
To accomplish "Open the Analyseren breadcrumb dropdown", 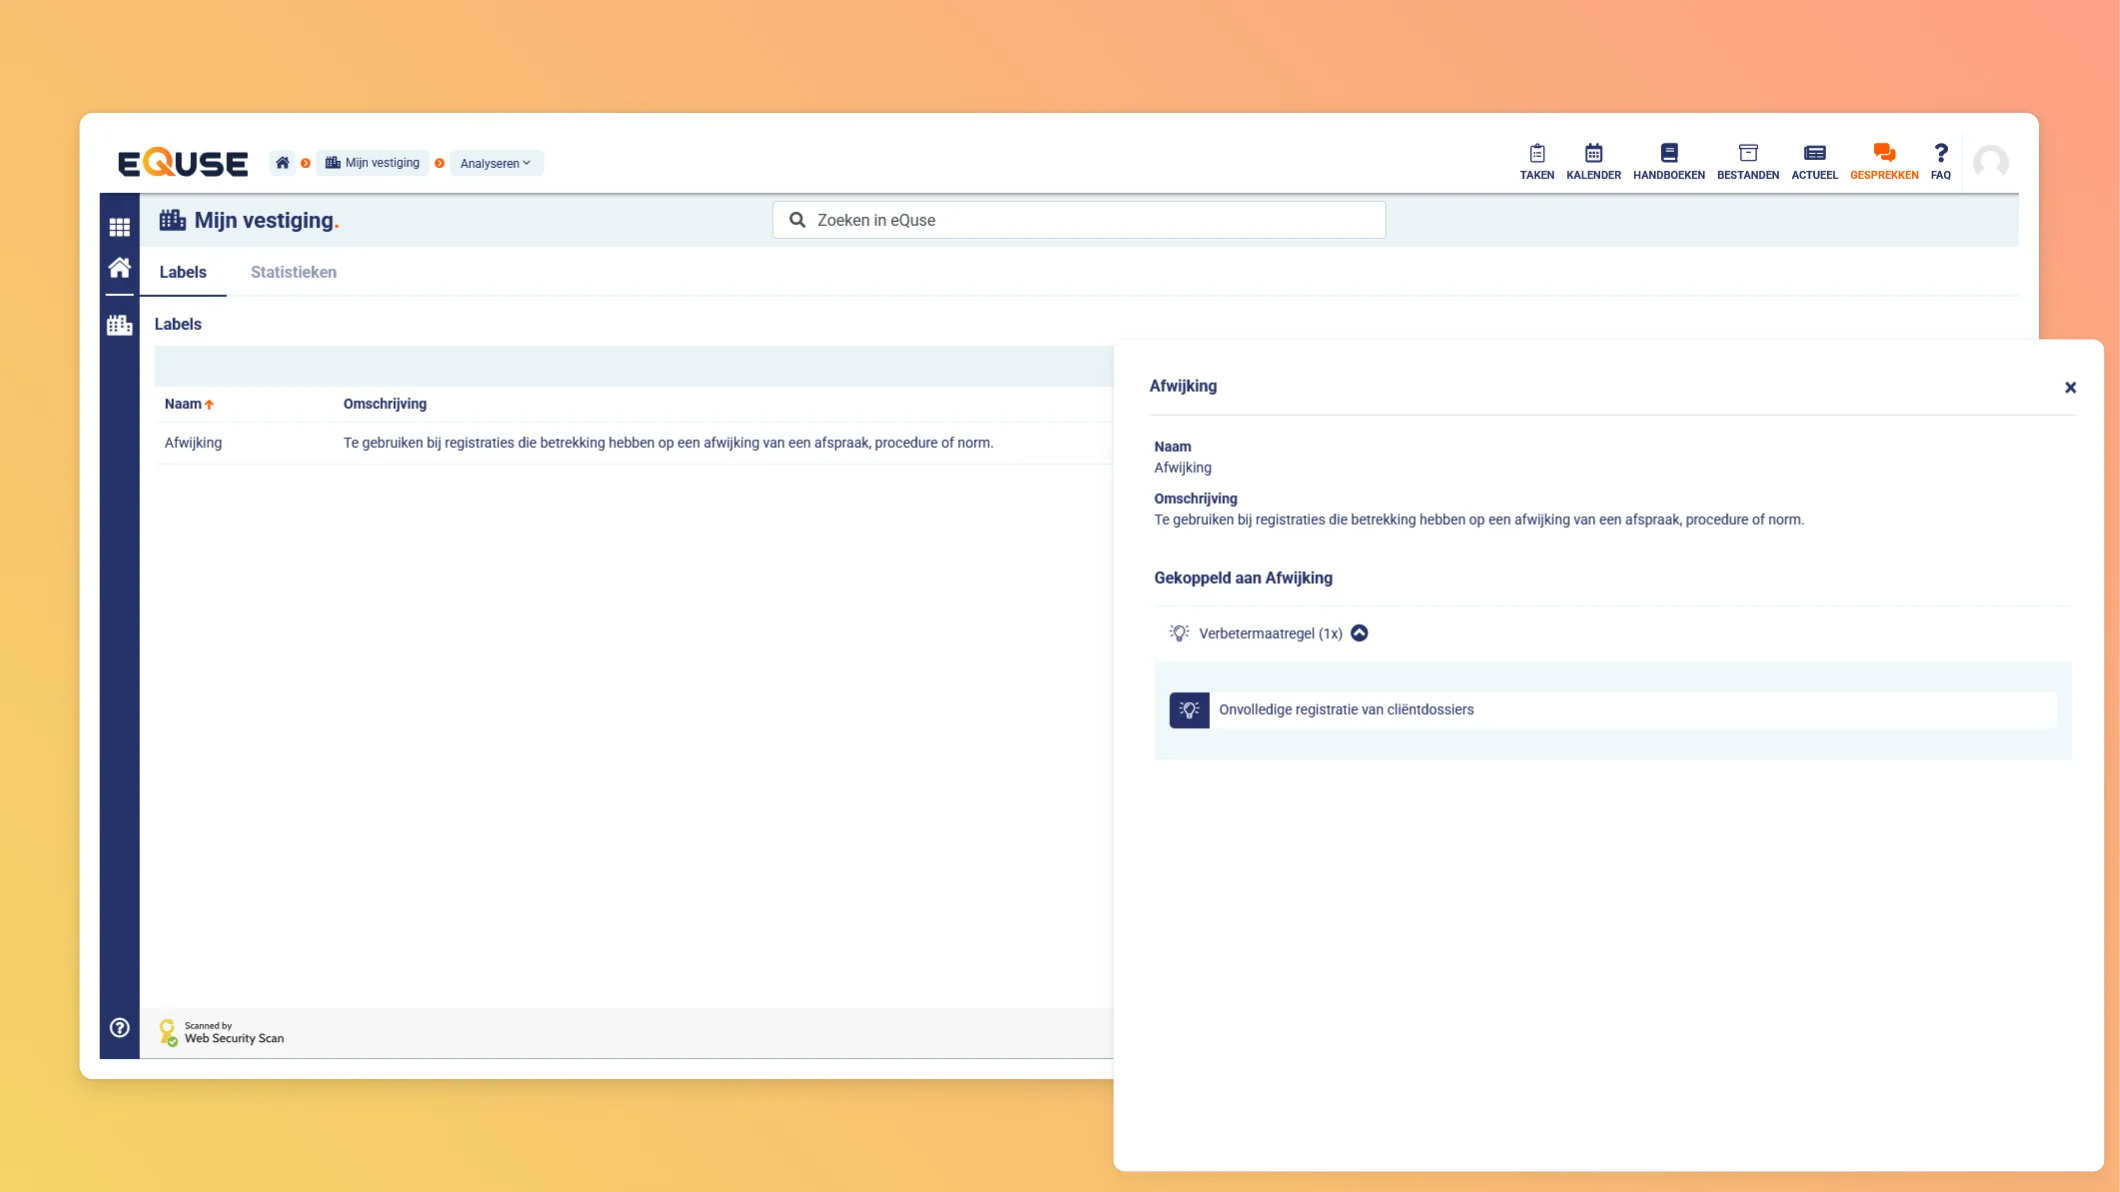I will tap(496, 163).
